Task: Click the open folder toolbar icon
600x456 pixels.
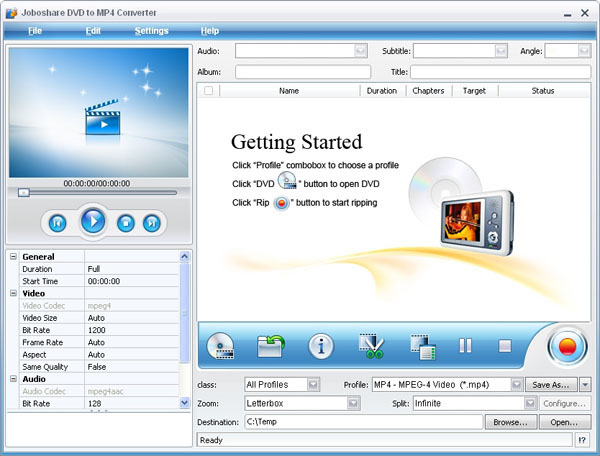Action: click(271, 346)
